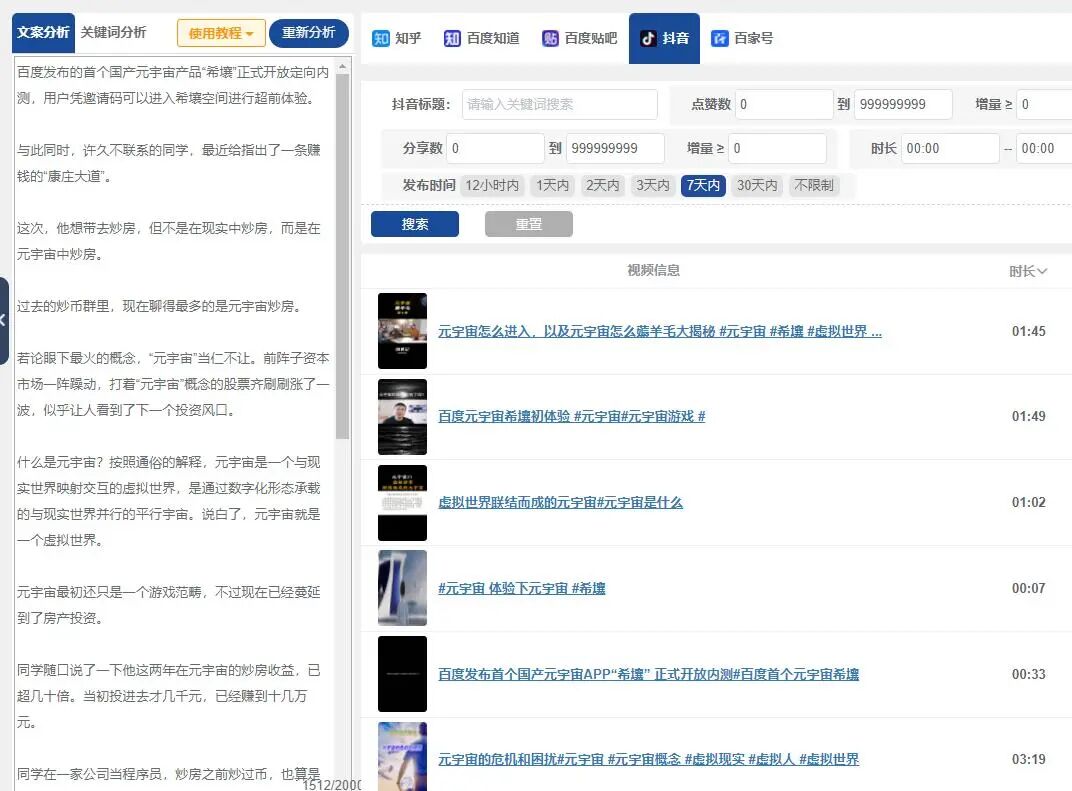Click the 重置 button
This screenshot has width=1072, height=791.
pos(528,224)
